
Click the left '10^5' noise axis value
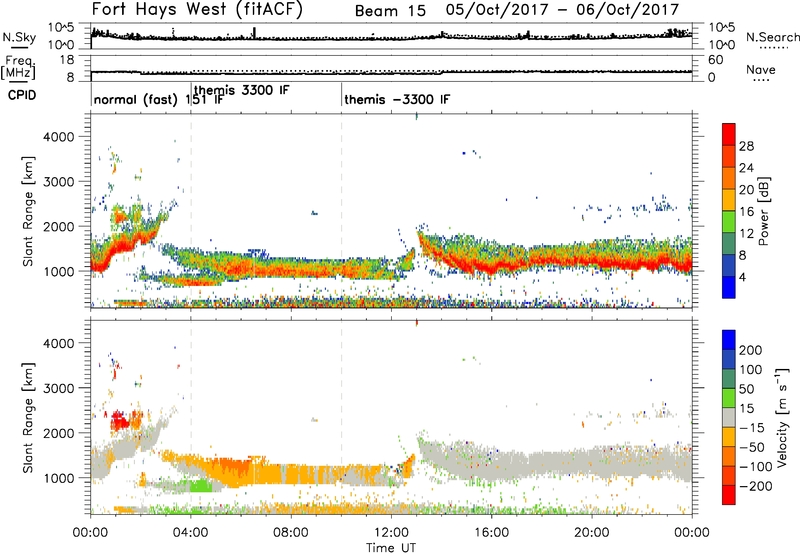(61, 27)
